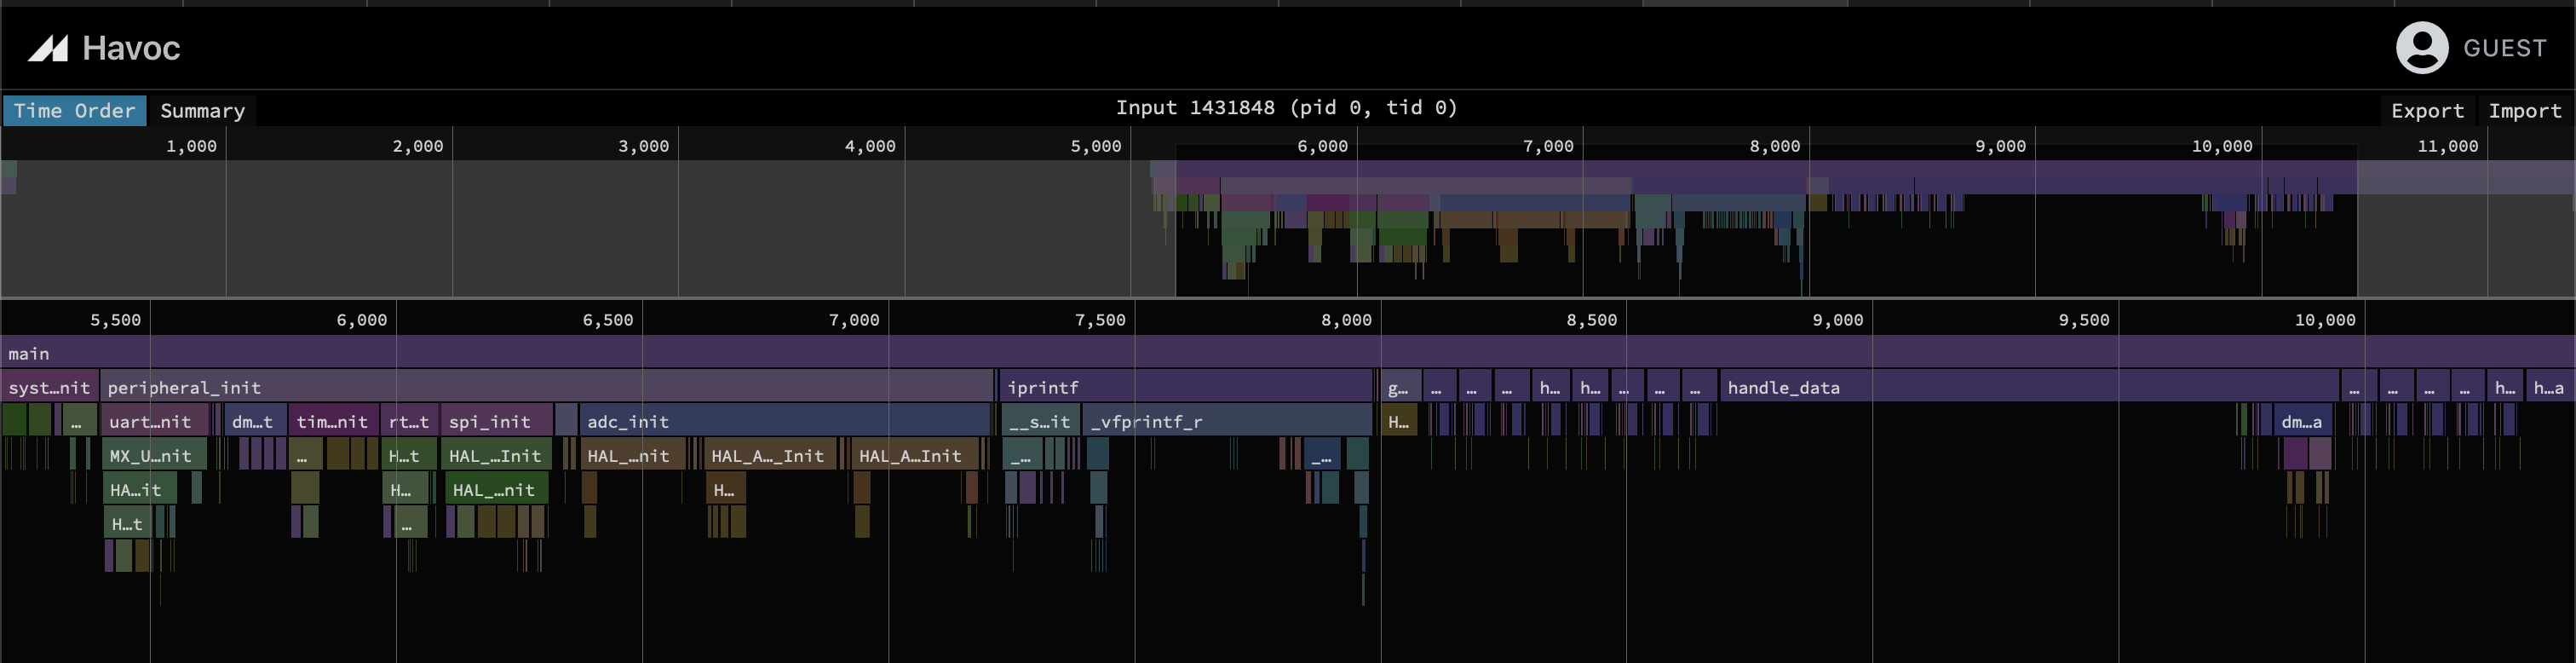2576x663 pixels.
Task: Click the Havoc logo icon
Action: pos(47,48)
